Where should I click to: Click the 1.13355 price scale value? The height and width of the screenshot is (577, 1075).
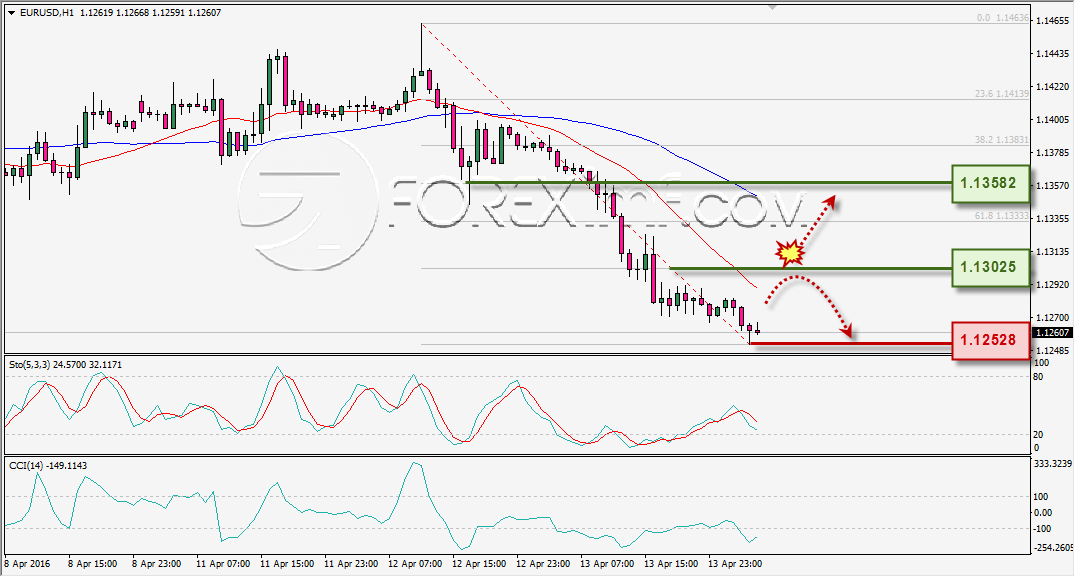[1052, 218]
